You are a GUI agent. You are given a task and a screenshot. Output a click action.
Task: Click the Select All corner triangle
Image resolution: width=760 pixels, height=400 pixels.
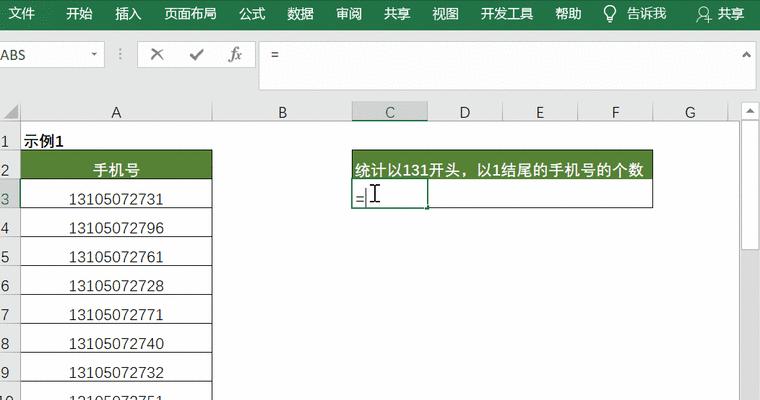click(x=10, y=112)
